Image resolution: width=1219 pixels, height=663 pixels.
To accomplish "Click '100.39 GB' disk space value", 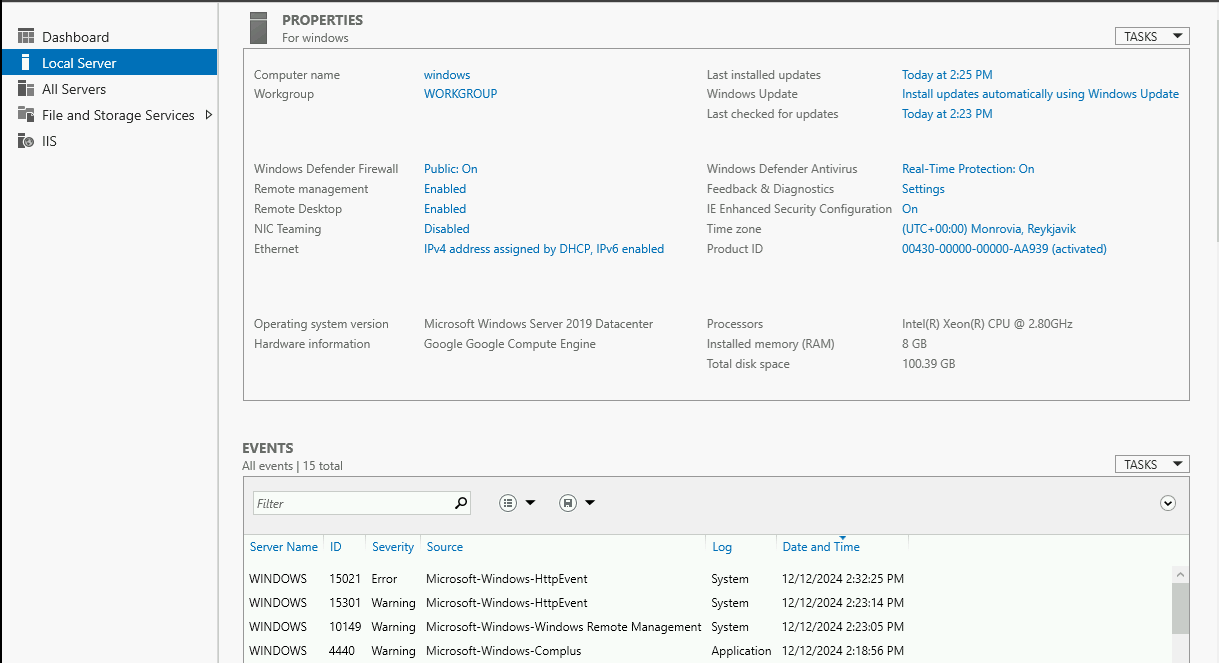I will pos(929,364).
